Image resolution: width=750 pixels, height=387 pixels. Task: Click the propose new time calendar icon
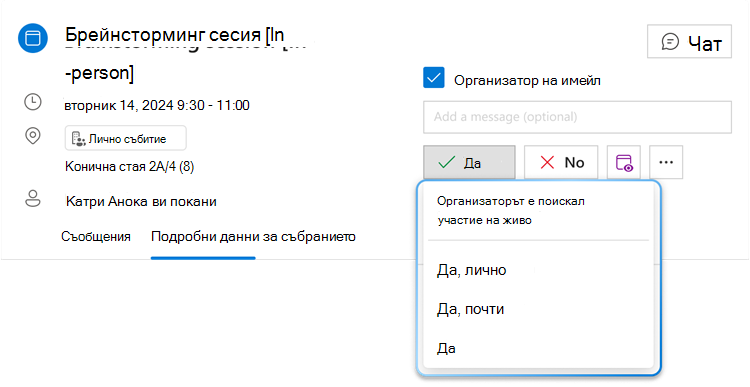[x=624, y=163]
